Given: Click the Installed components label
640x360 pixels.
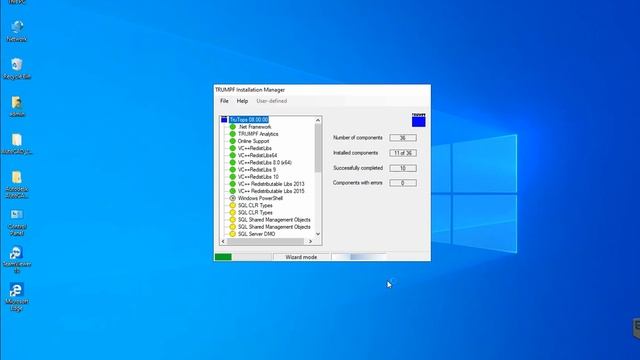Looking at the screenshot, I should (x=356, y=153).
